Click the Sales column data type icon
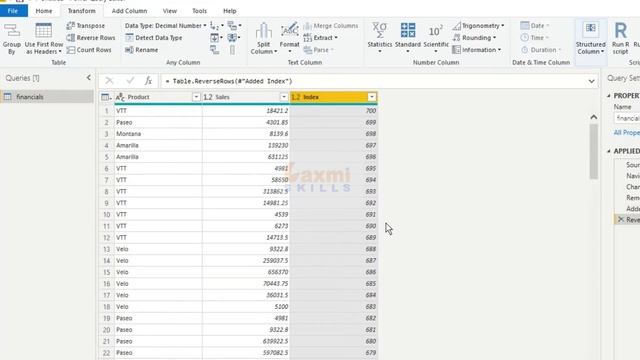The image size is (640, 360). pos(208,97)
